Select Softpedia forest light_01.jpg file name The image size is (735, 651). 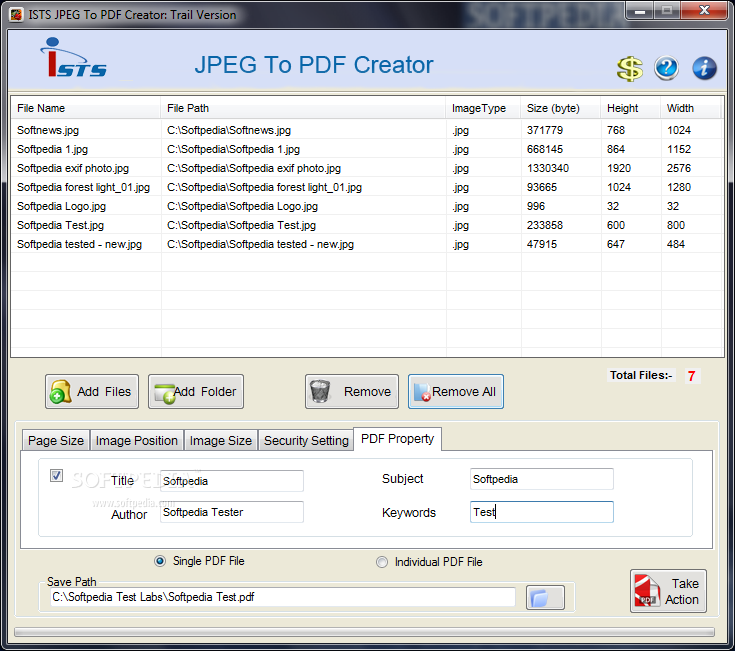coord(83,187)
